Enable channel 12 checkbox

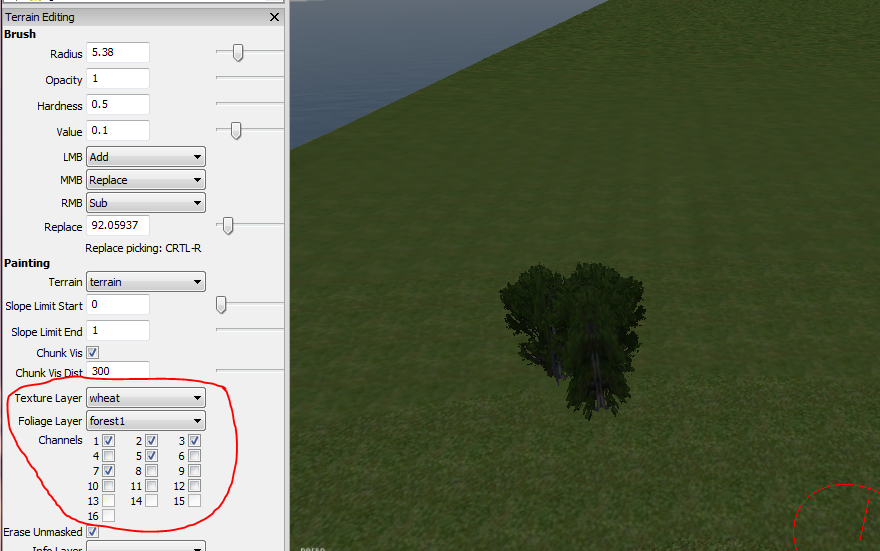(194, 486)
